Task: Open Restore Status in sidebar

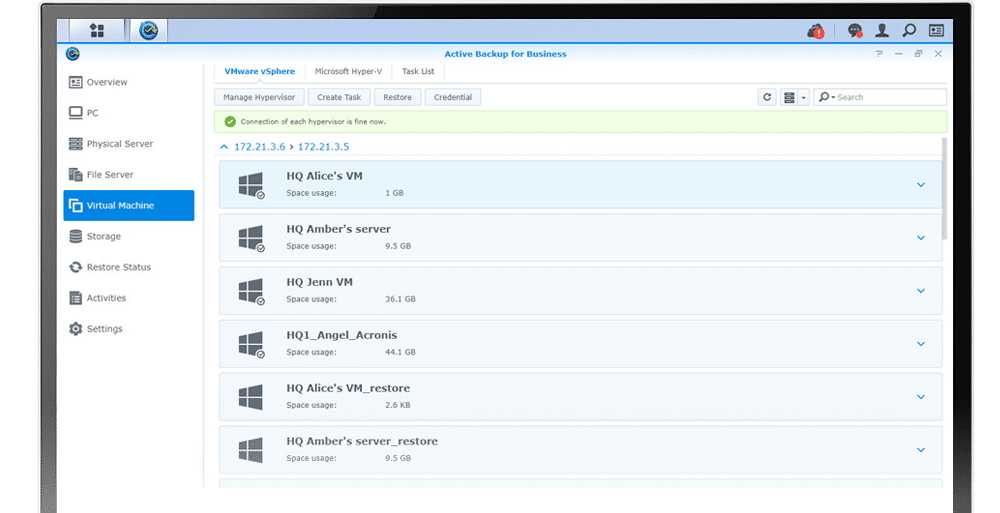Action: pyautogui.click(x=129, y=267)
